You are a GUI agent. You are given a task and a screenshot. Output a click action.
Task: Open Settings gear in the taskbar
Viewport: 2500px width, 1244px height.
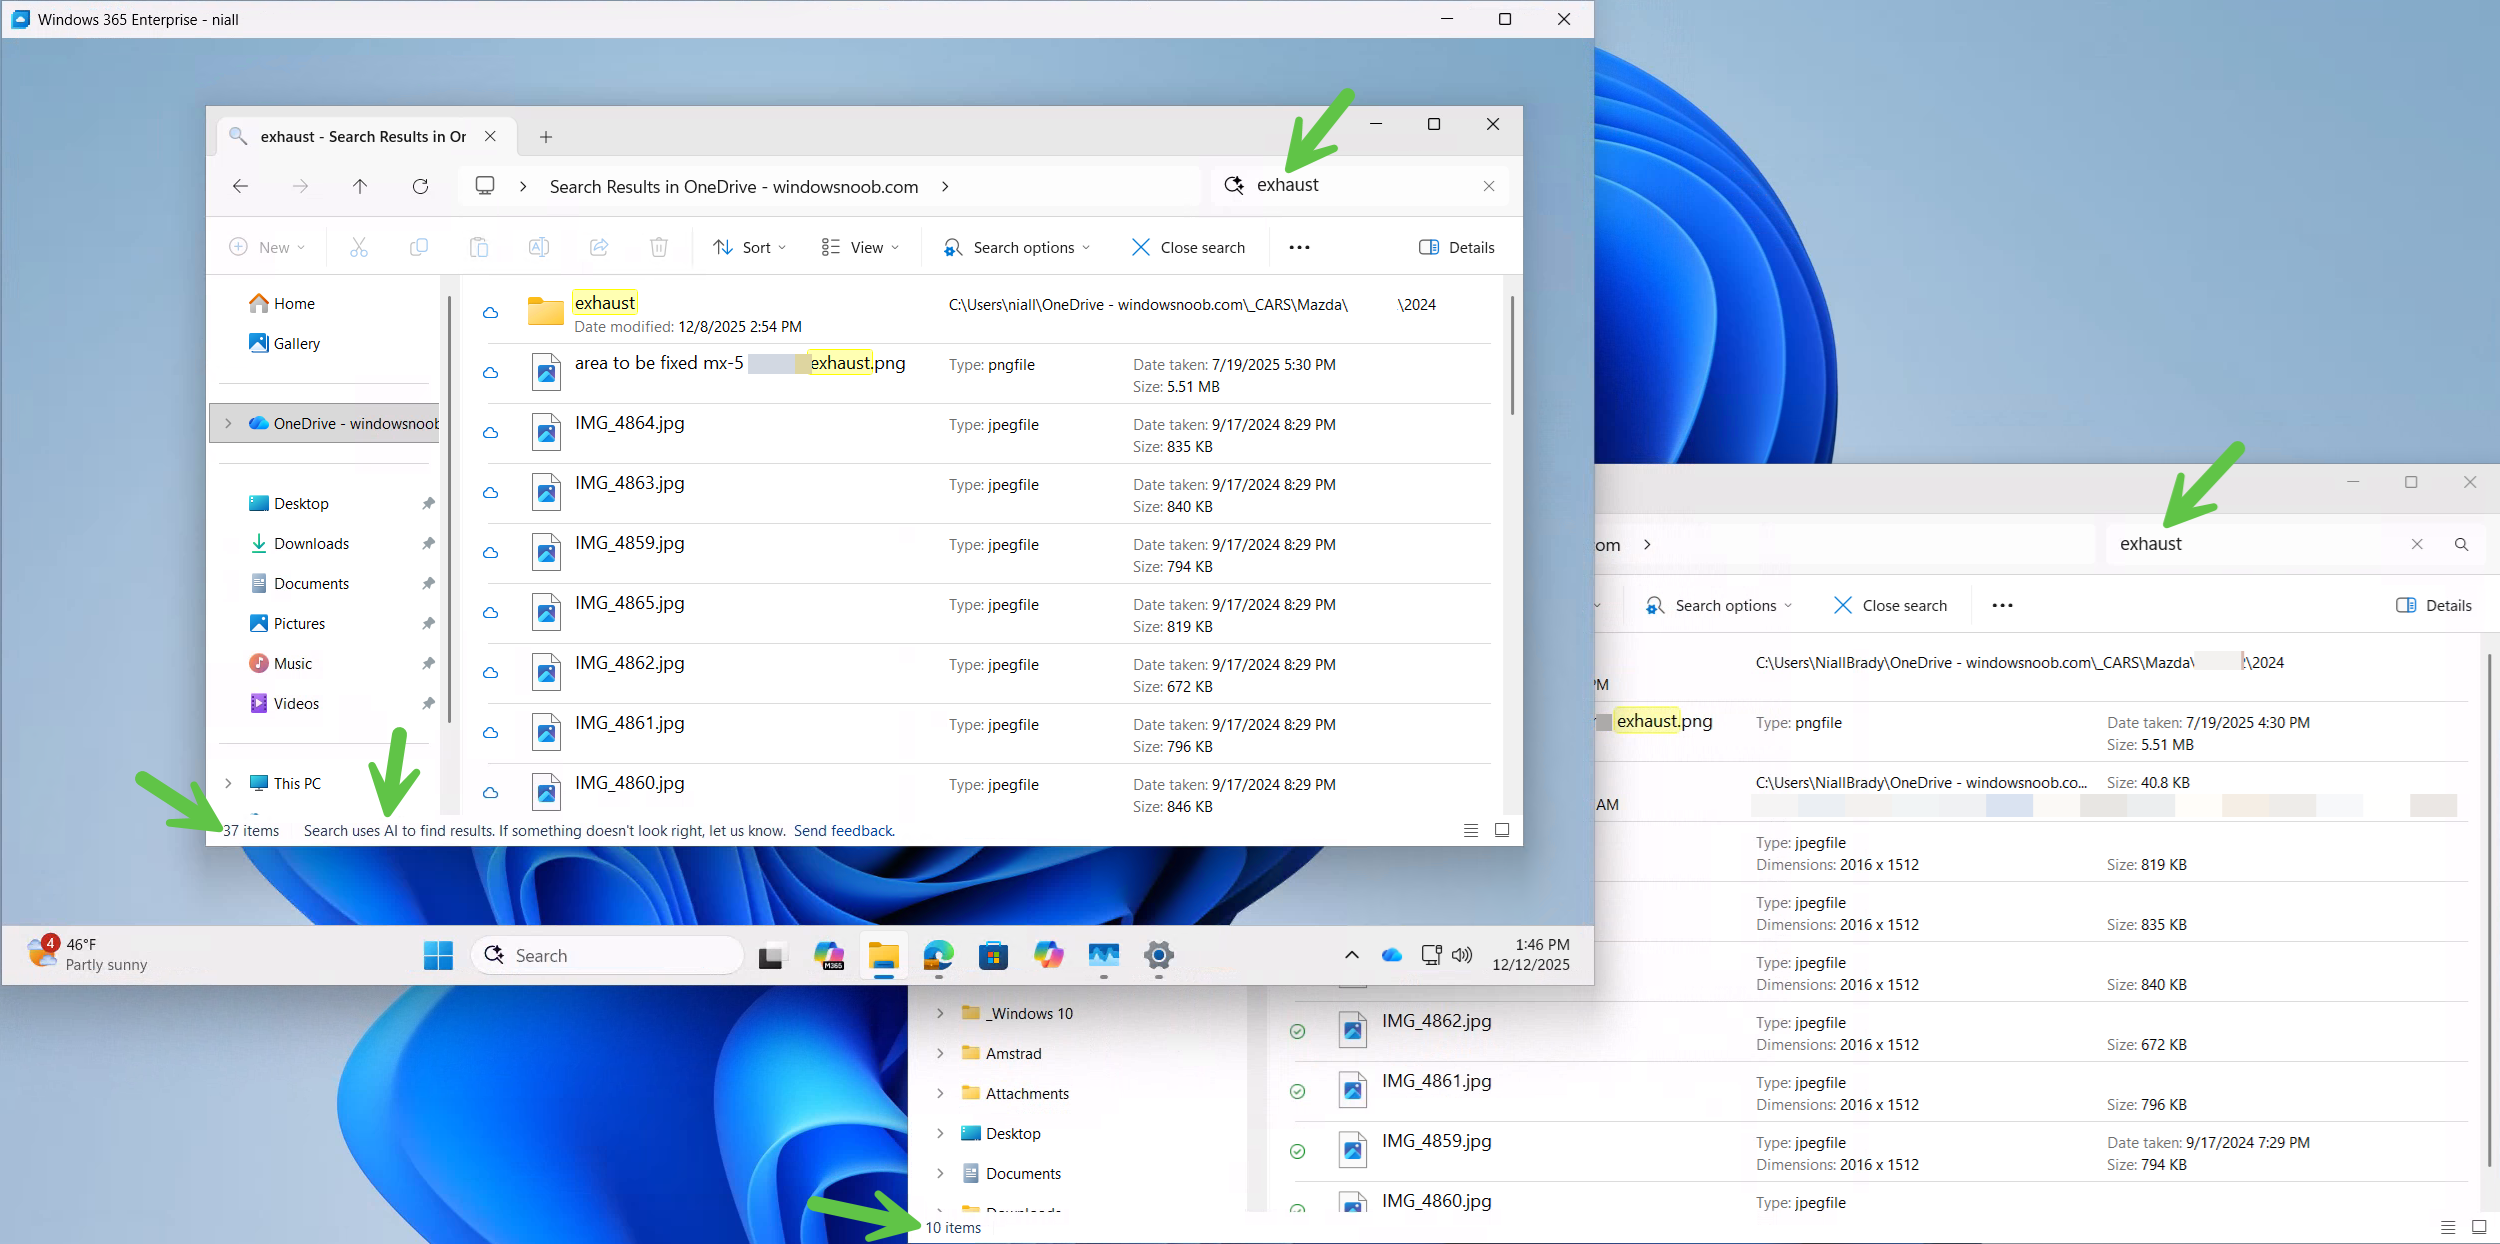tap(1158, 955)
